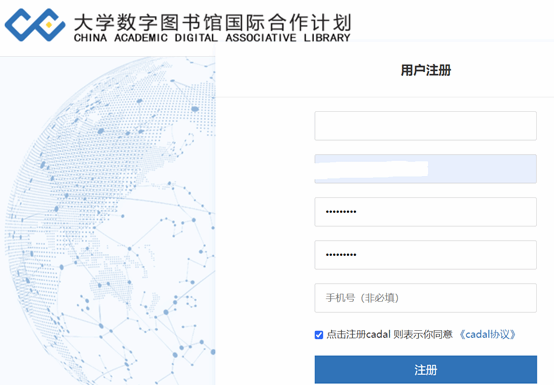Click the white redacted area in the second field

pyautogui.click(x=371, y=169)
